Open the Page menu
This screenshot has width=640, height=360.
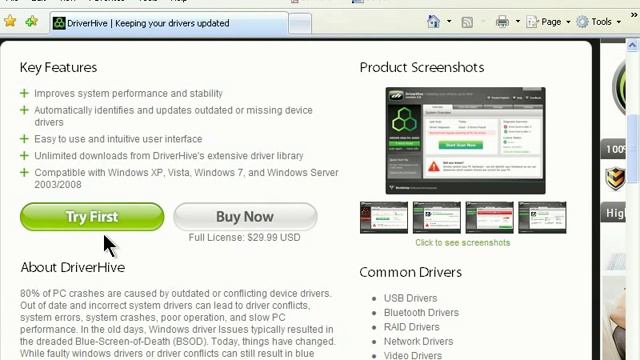pyautogui.click(x=548, y=22)
